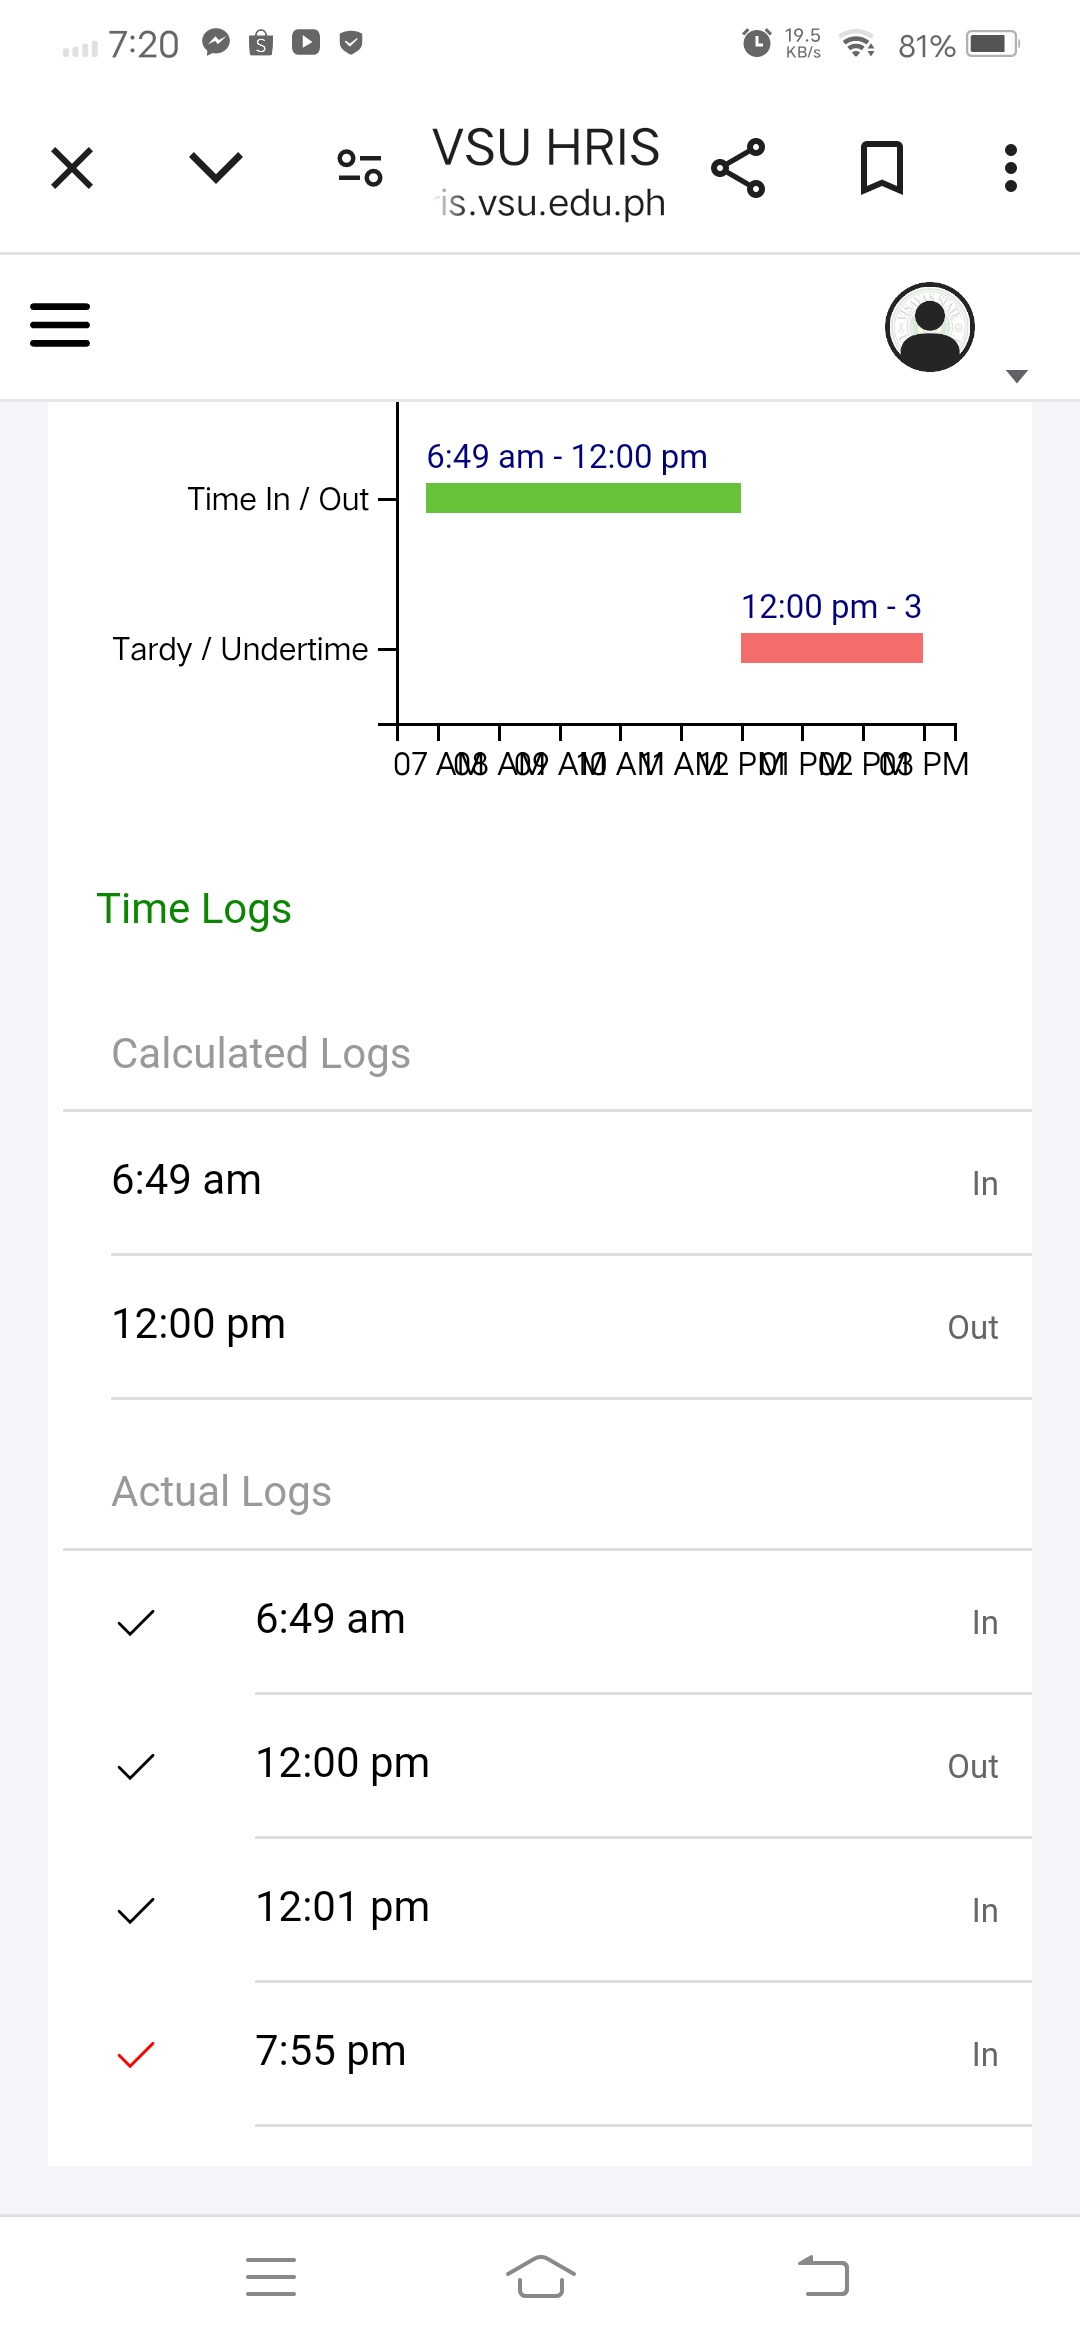Tap the is.vsu.edu.ph URL text

[552, 203]
